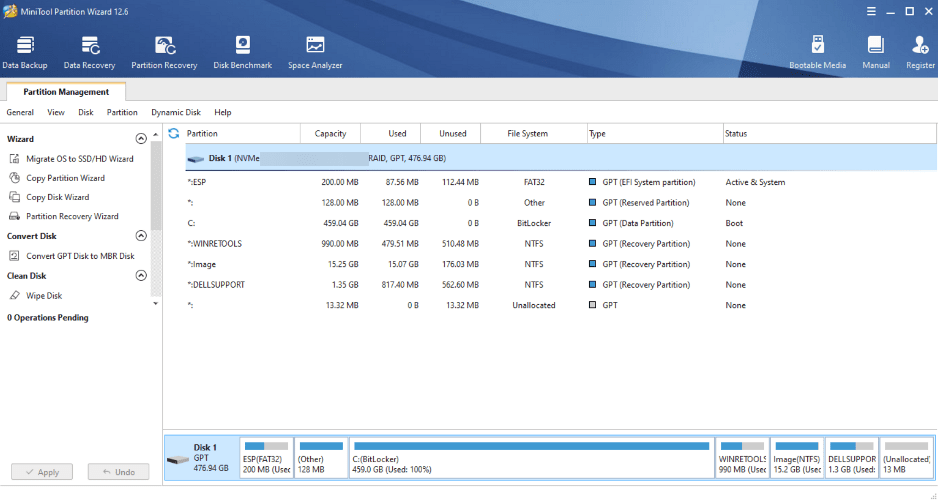Select the *:WINRETOOLS partition row
Screen dimensions: 938x500
coord(561,243)
